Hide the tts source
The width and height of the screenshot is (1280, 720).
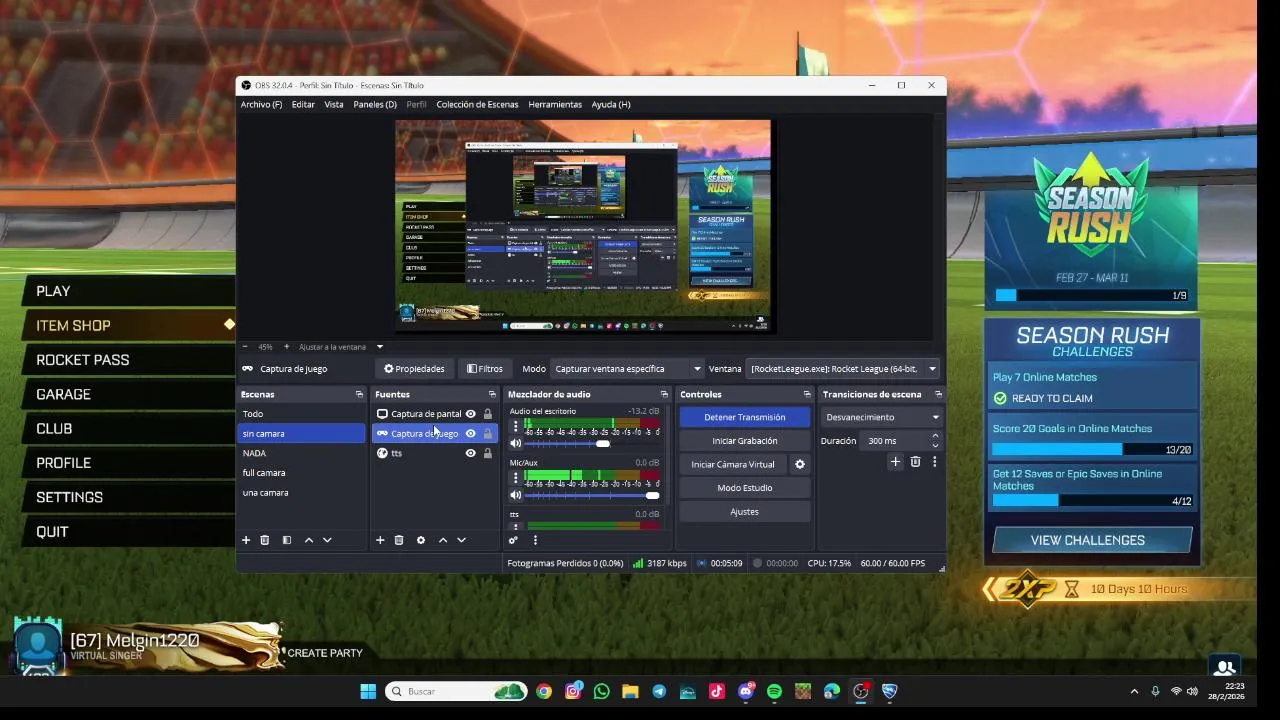point(470,453)
